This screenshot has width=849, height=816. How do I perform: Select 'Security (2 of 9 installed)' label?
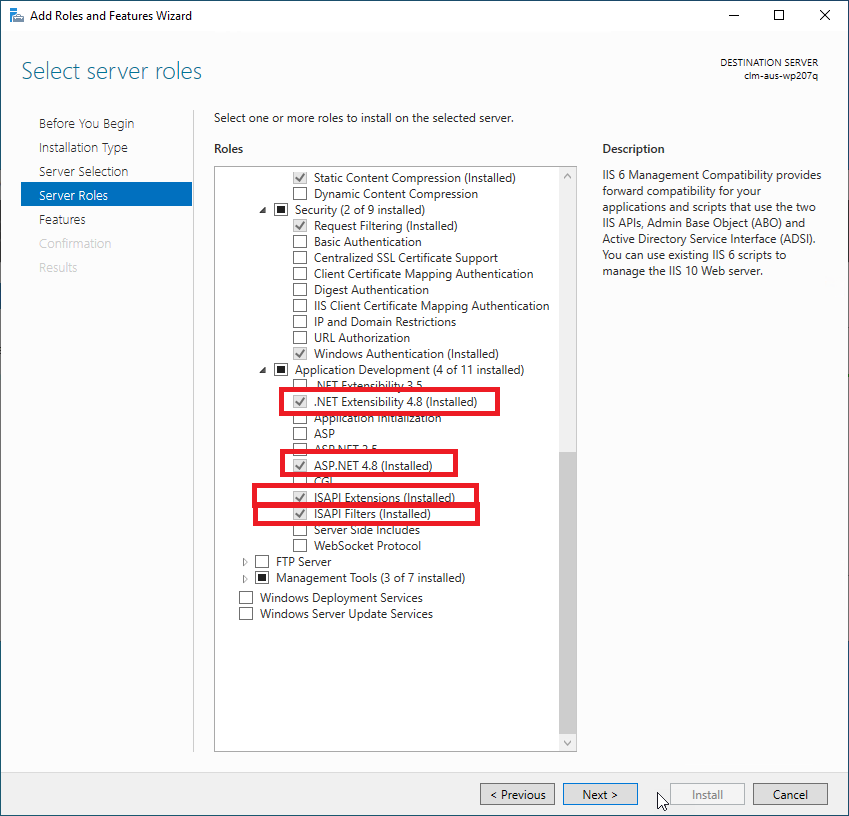[x=360, y=210]
